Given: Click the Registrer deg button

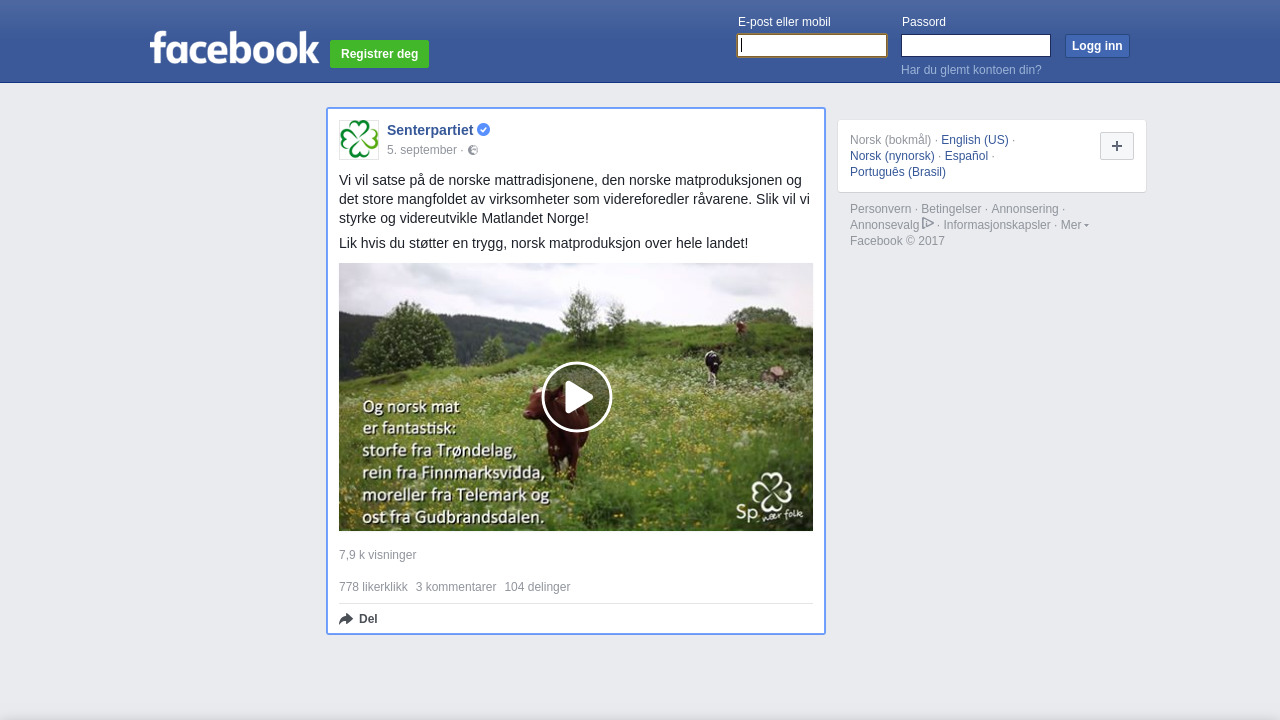Looking at the screenshot, I should (x=379, y=54).
